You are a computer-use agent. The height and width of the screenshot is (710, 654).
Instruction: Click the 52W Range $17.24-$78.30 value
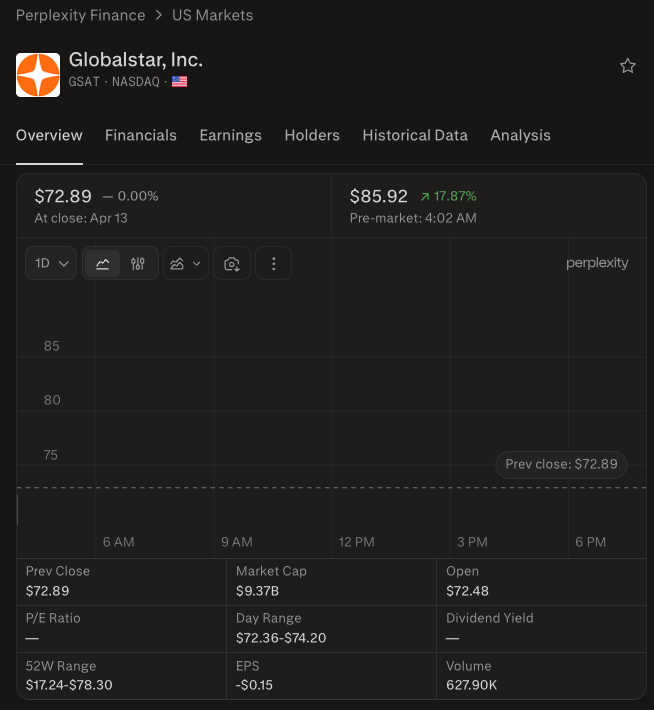pos(69,685)
